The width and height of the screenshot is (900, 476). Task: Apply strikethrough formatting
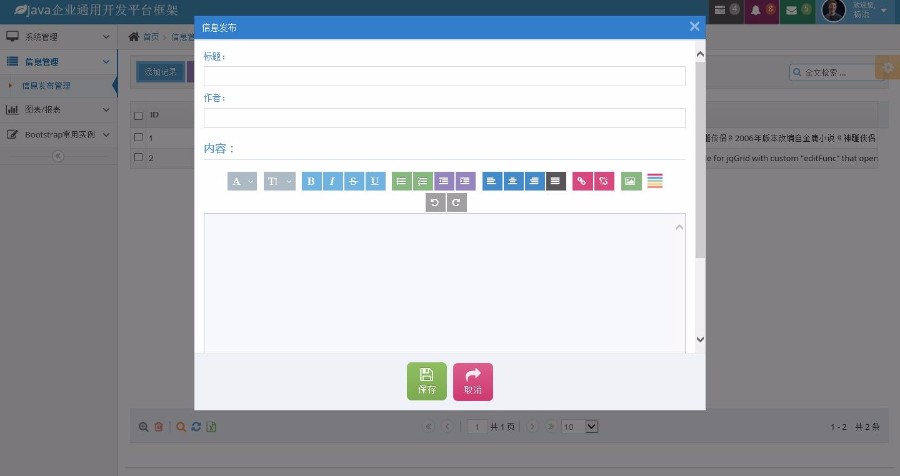pyautogui.click(x=354, y=181)
